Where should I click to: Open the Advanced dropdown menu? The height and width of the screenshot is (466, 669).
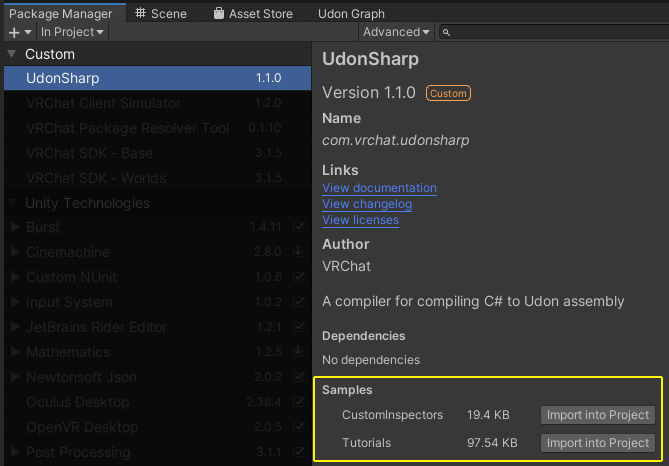(397, 33)
